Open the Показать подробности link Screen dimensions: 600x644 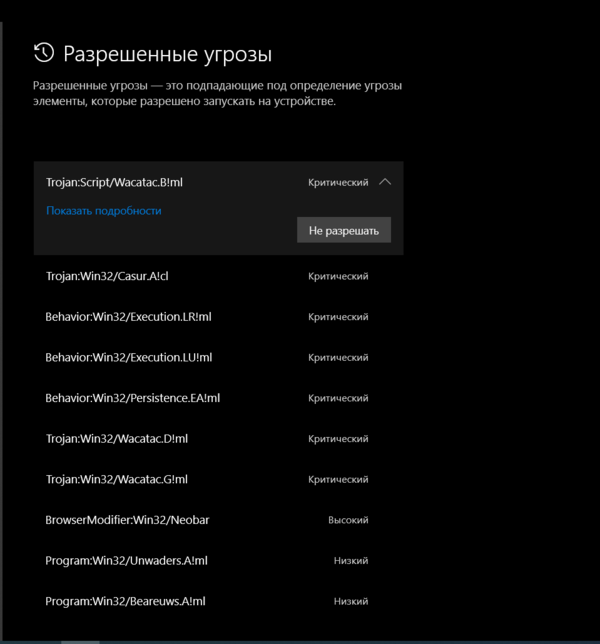[103, 211]
